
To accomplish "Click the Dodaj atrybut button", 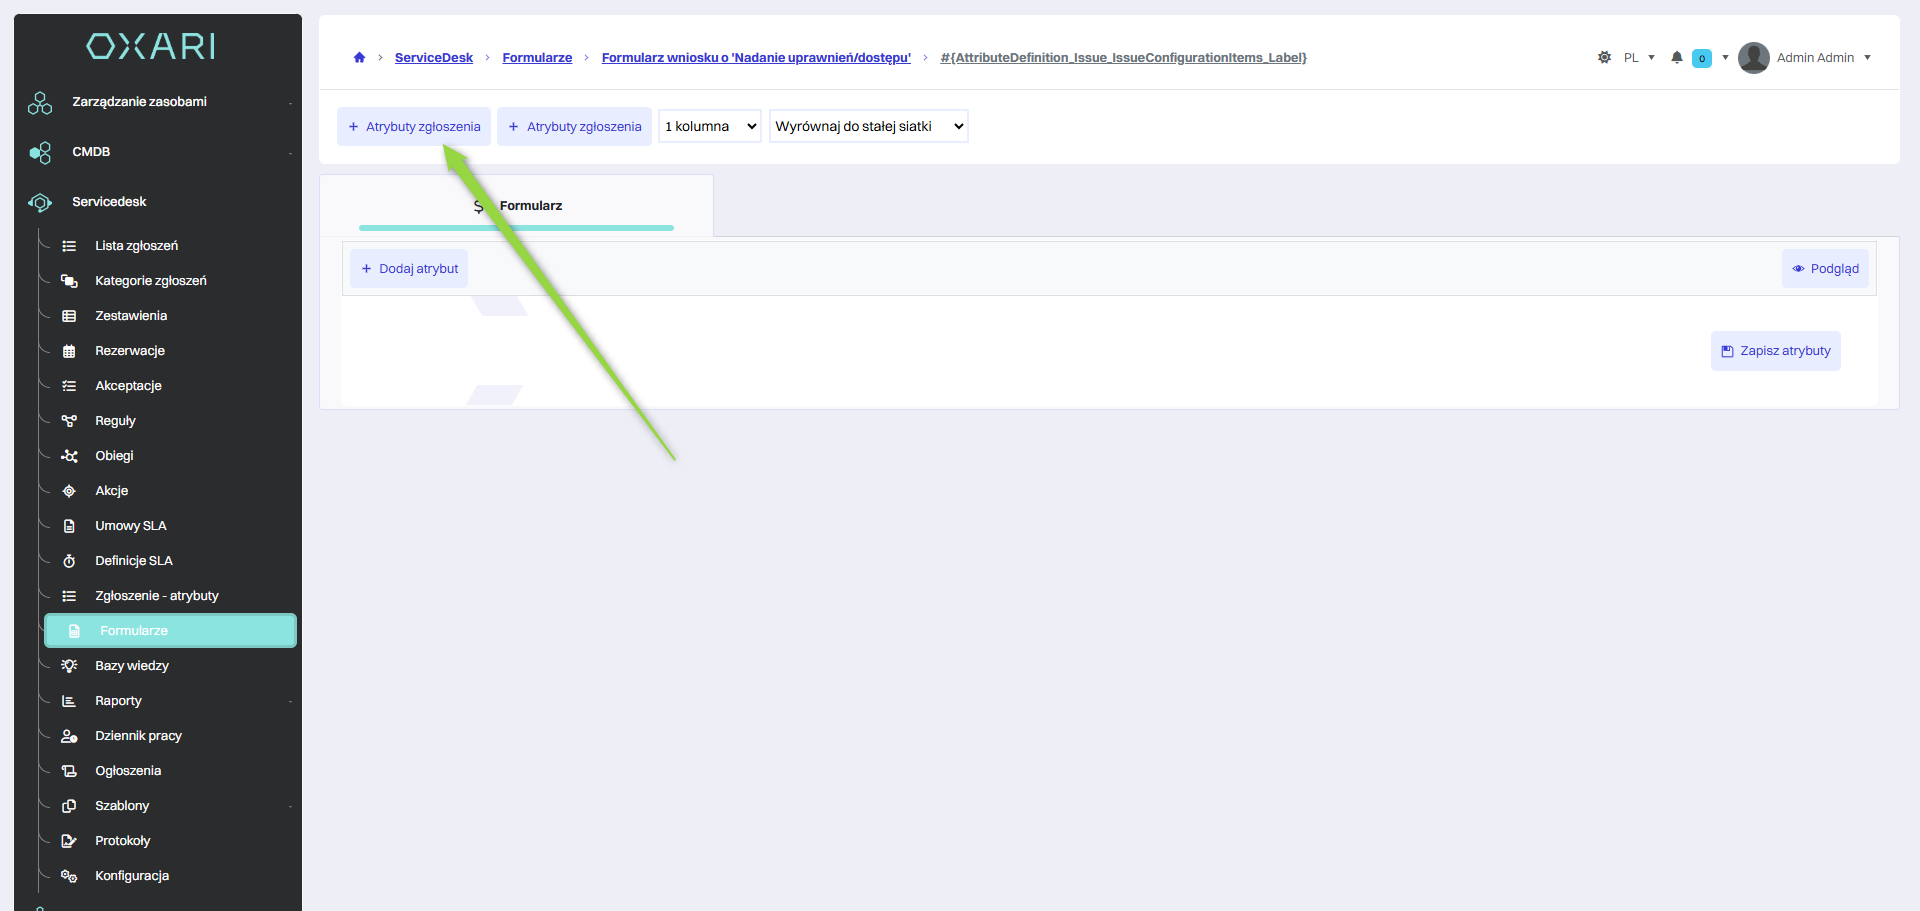I will [x=409, y=269].
